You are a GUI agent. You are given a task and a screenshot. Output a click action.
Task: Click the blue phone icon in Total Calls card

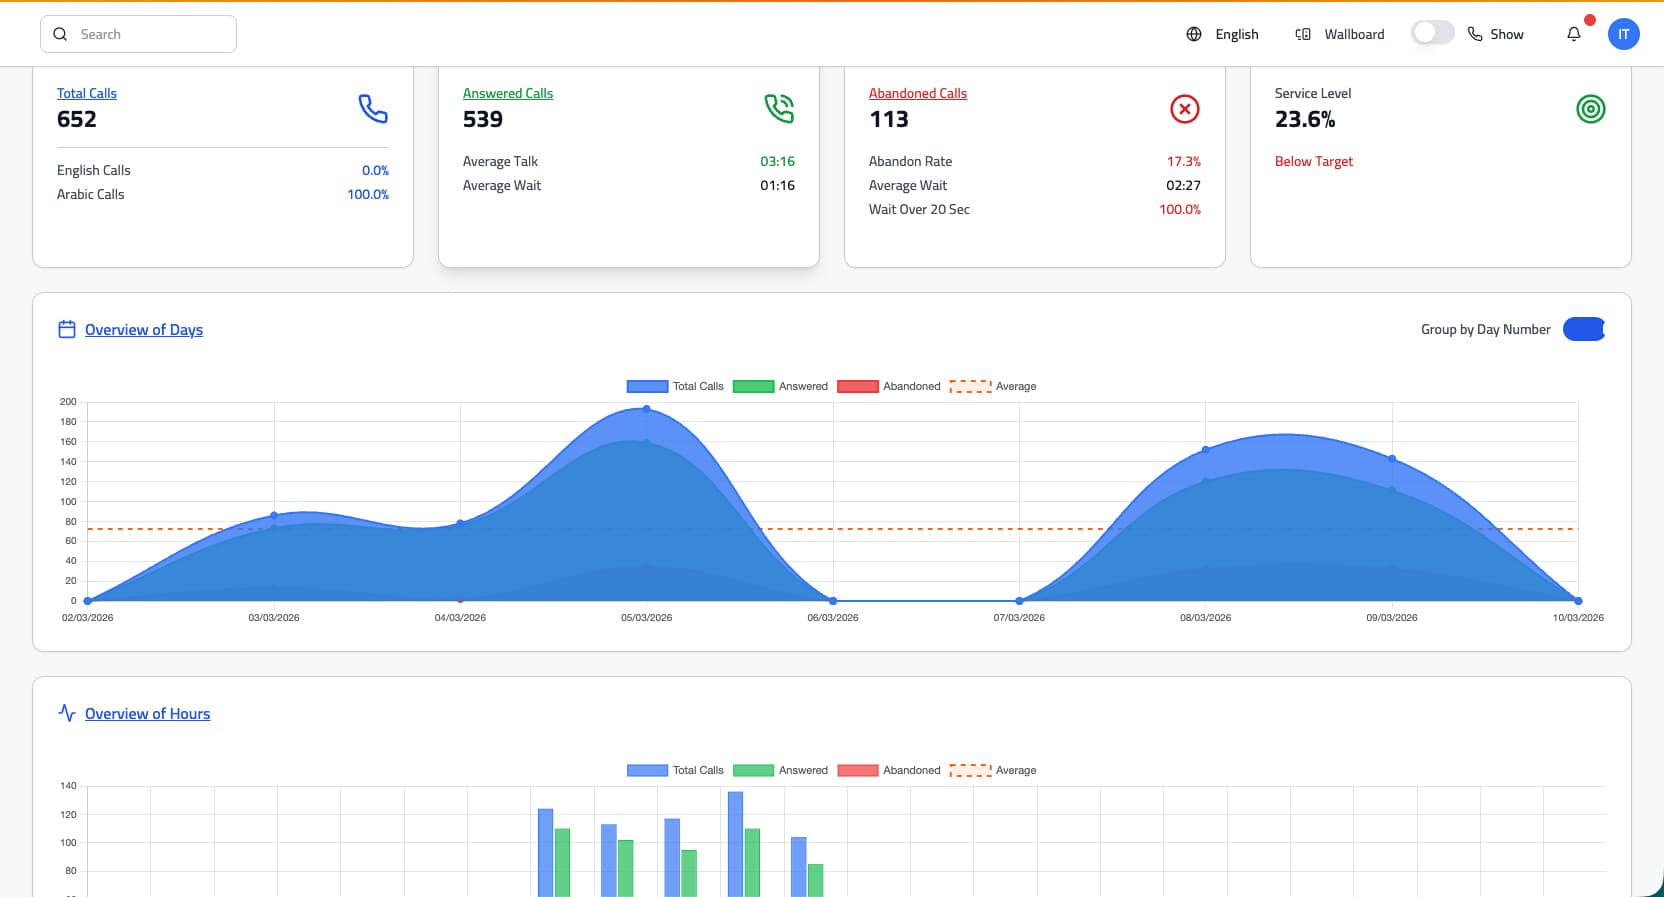[x=373, y=108]
